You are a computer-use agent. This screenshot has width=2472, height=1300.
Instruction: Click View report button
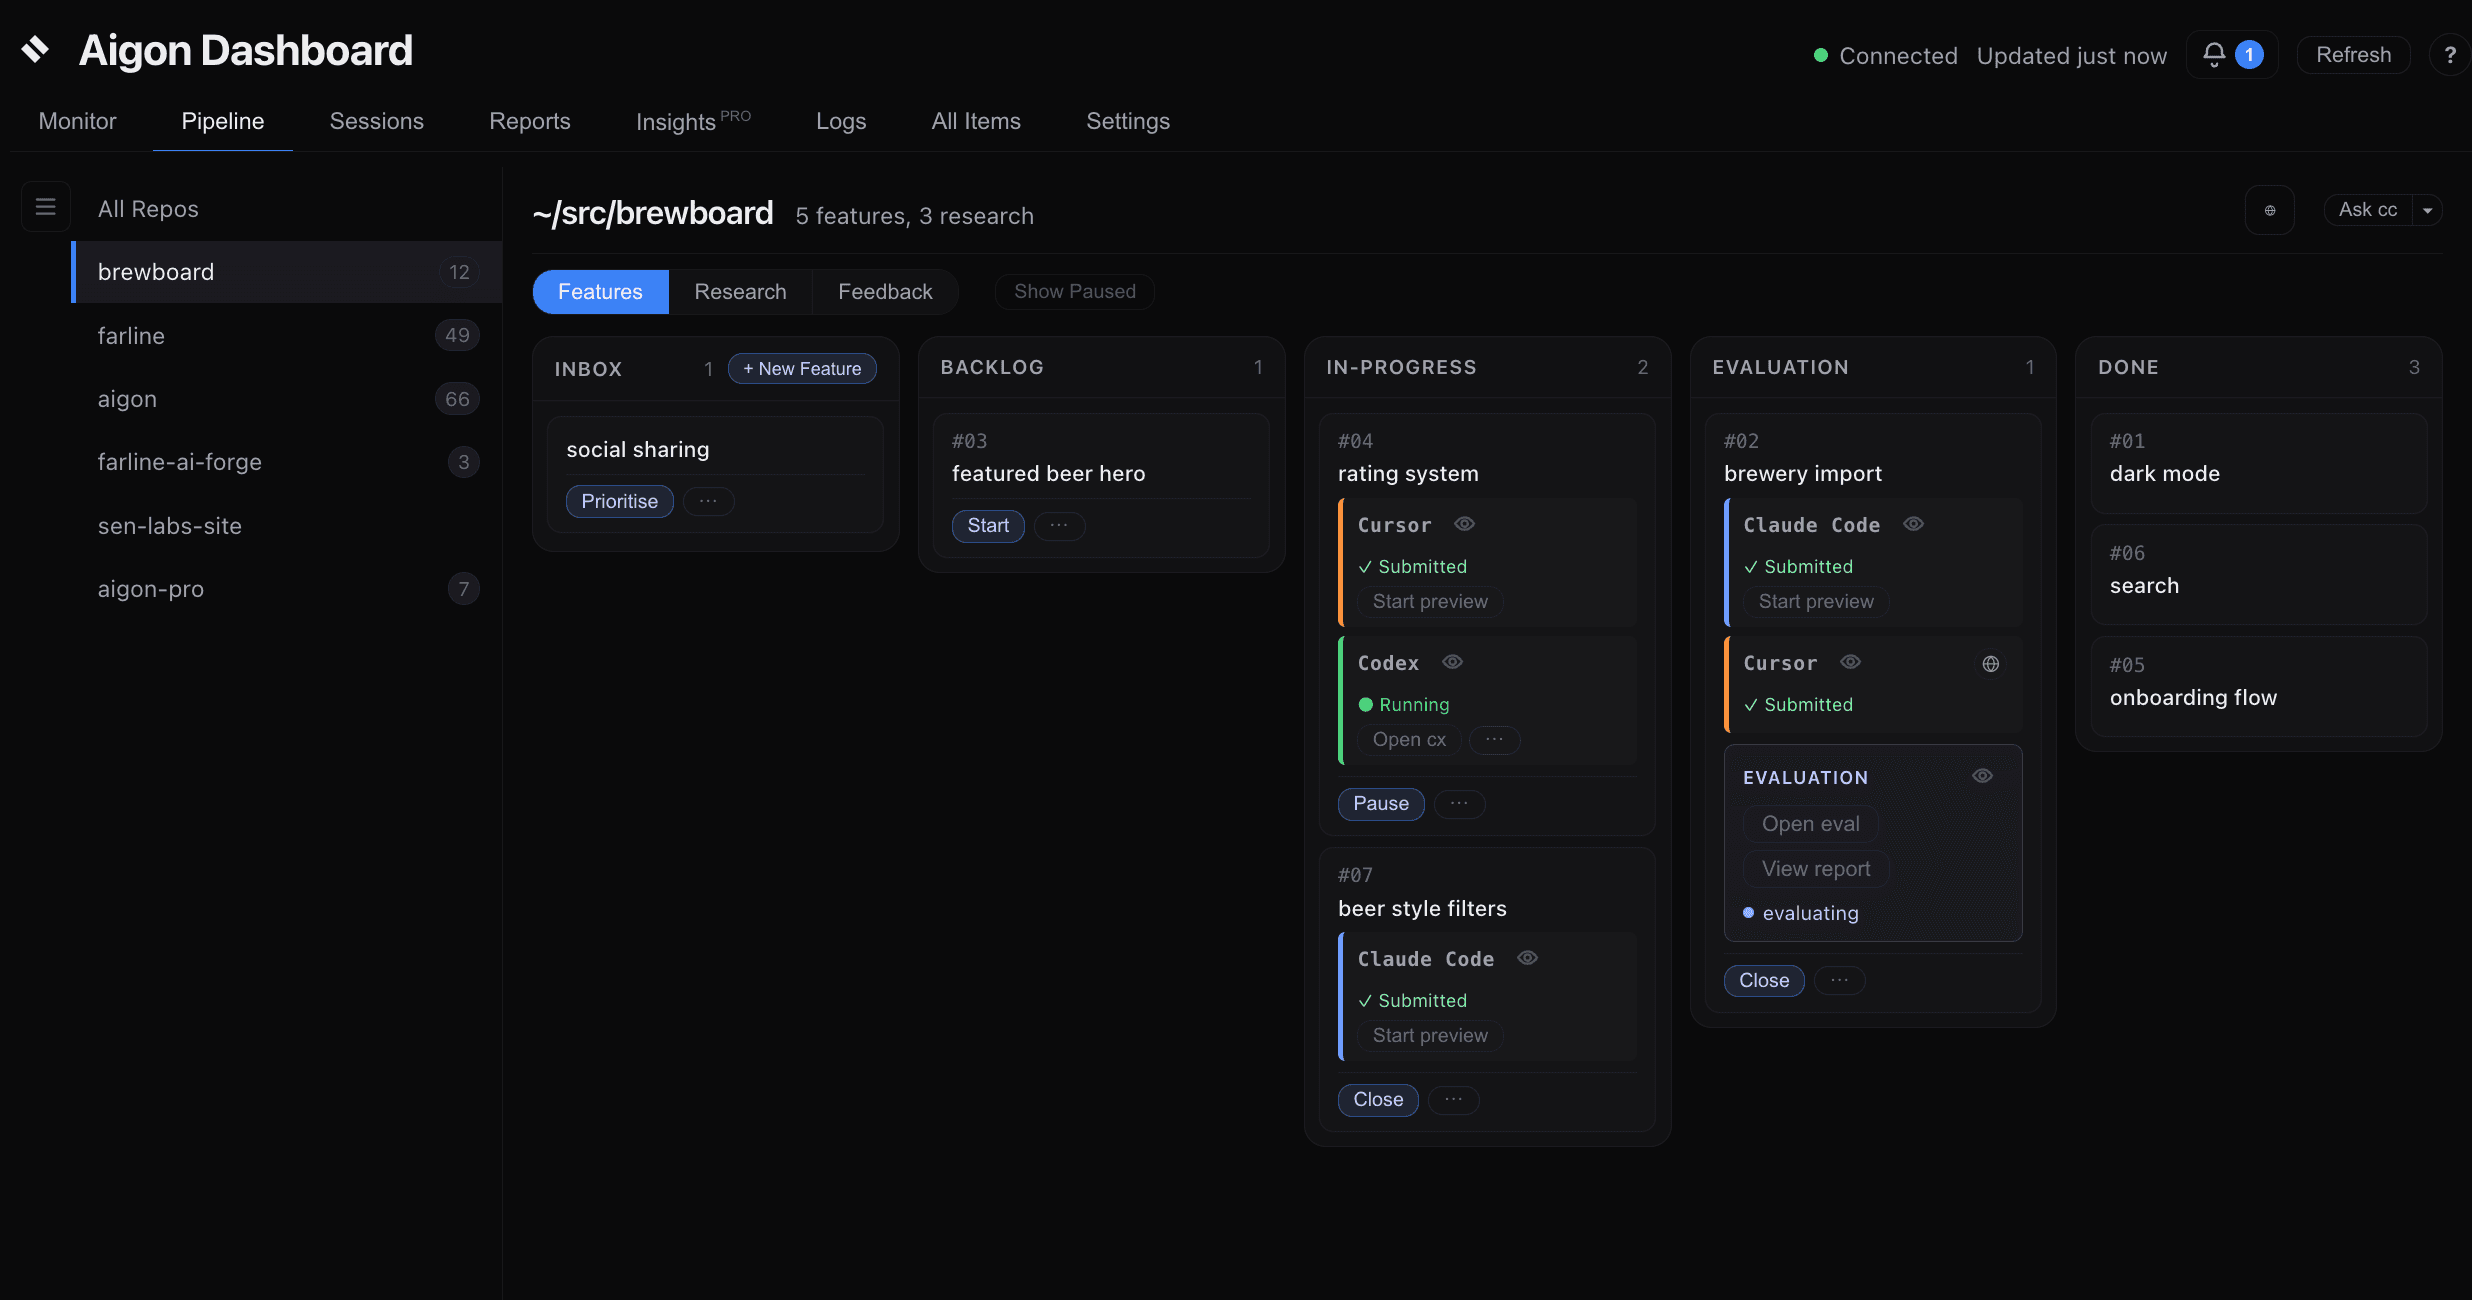(x=1816, y=869)
